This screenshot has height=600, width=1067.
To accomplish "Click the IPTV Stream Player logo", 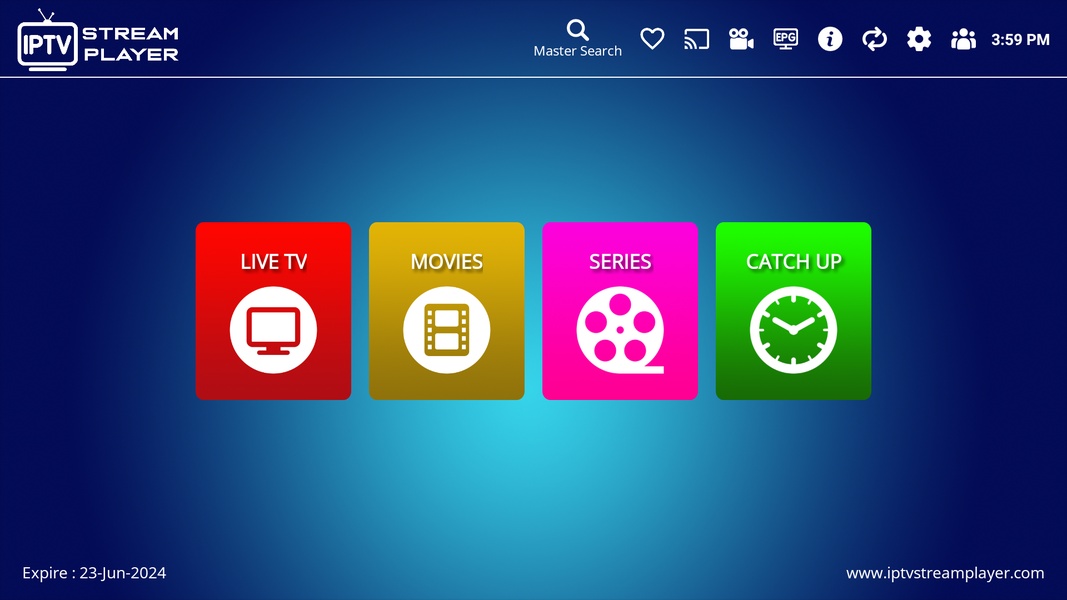I will point(98,40).
